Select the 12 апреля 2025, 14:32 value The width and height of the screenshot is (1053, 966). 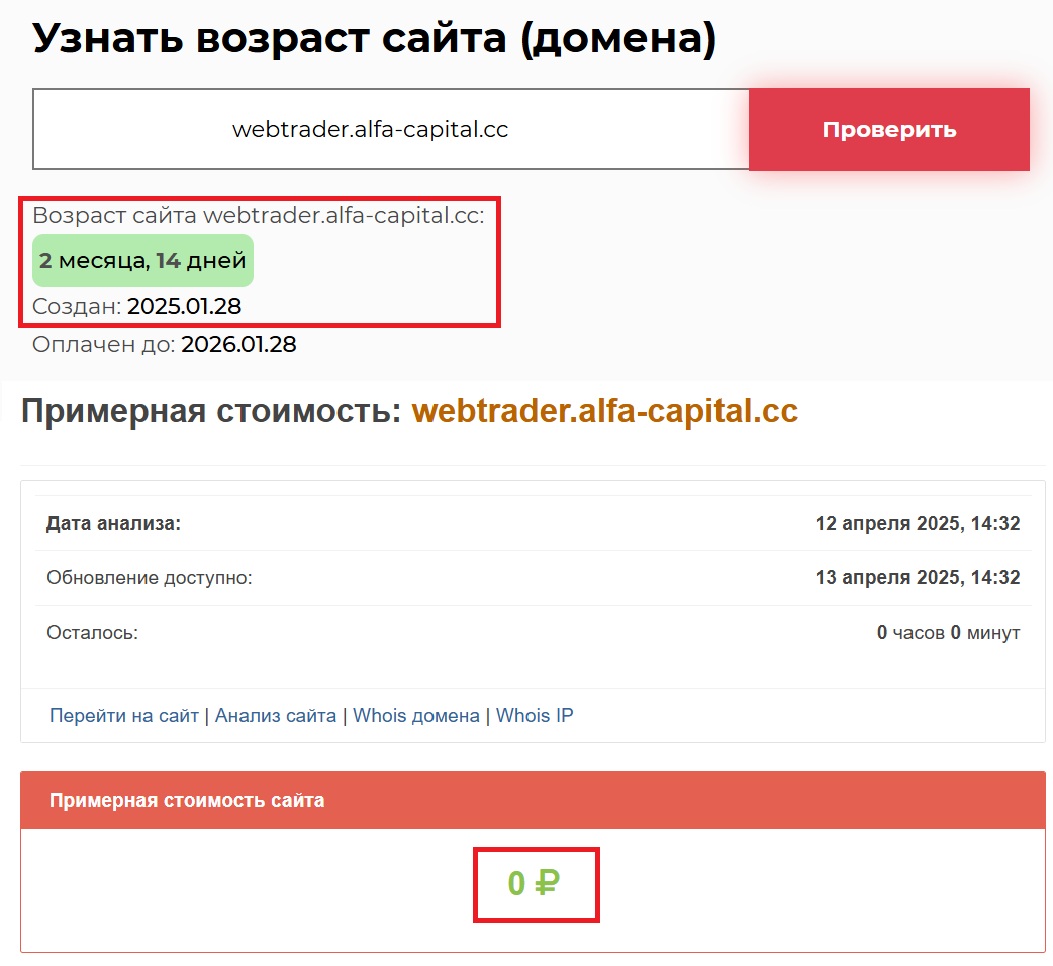(917, 523)
